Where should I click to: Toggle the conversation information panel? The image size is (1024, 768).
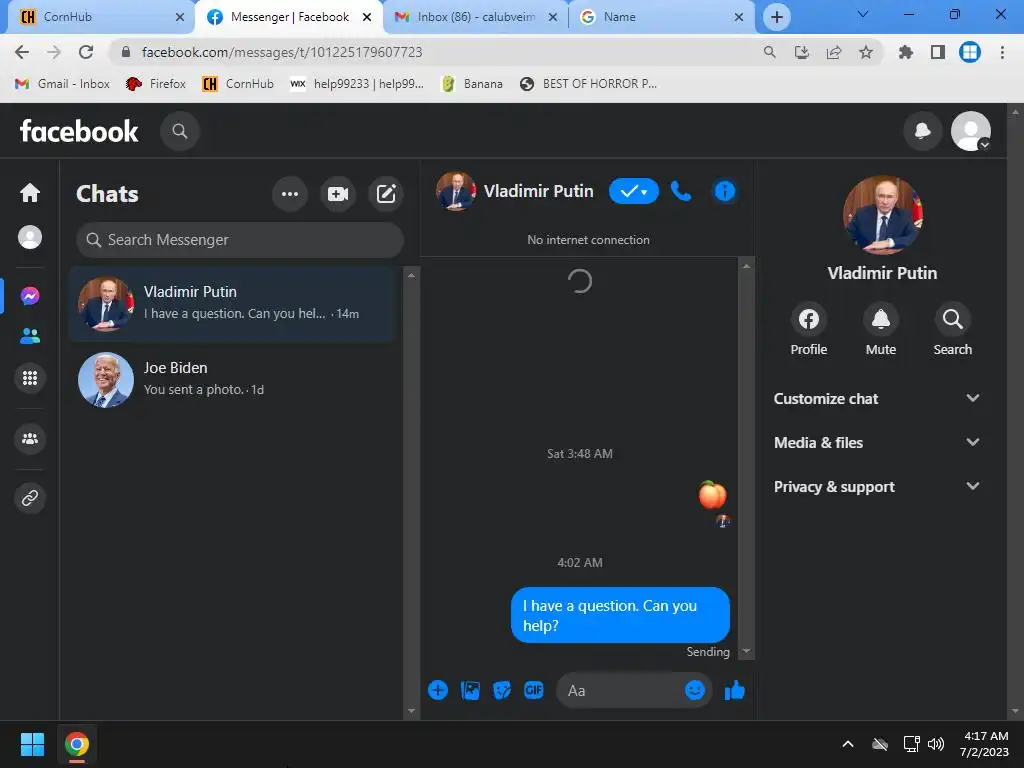725,191
